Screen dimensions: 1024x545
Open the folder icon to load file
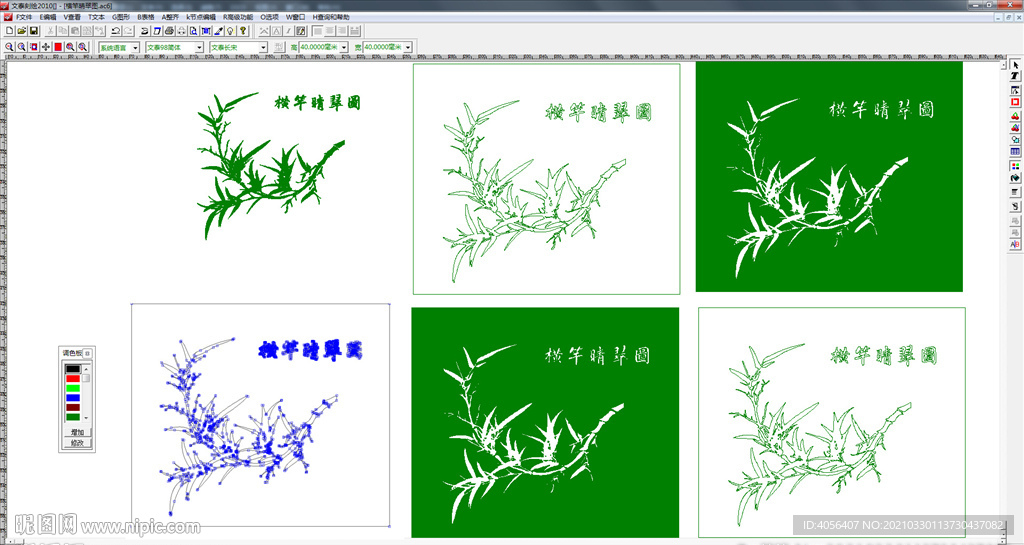(21, 32)
